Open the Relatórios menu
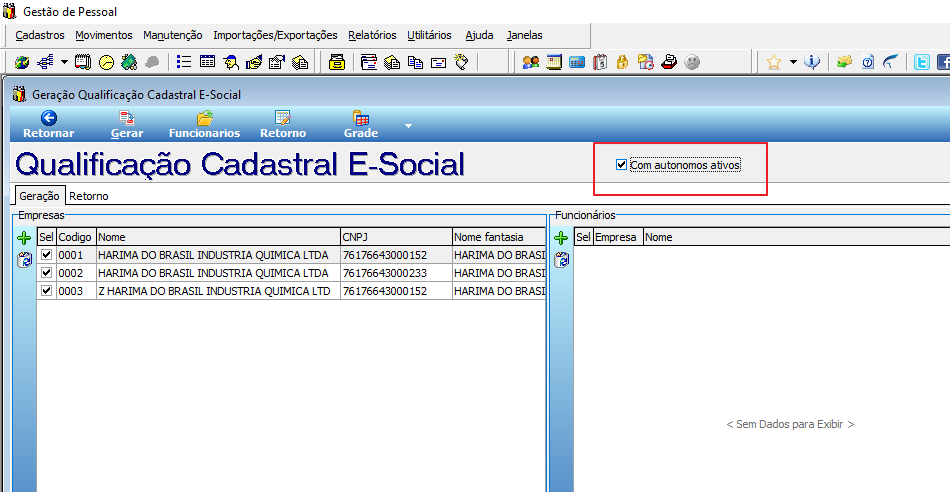 click(372, 35)
